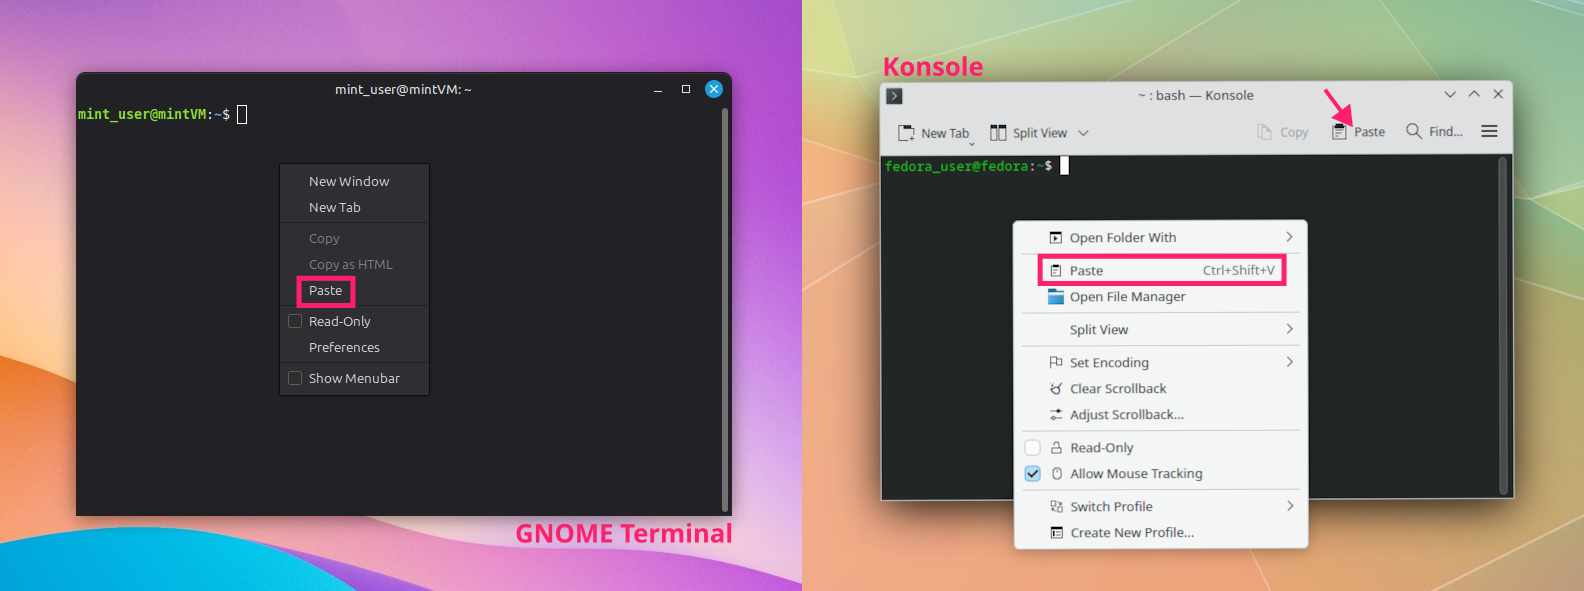Image resolution: width=1584 pixels, height=591 pixels.
Task: Click the Open File Manager folder icon
Action: [1056, 297]
